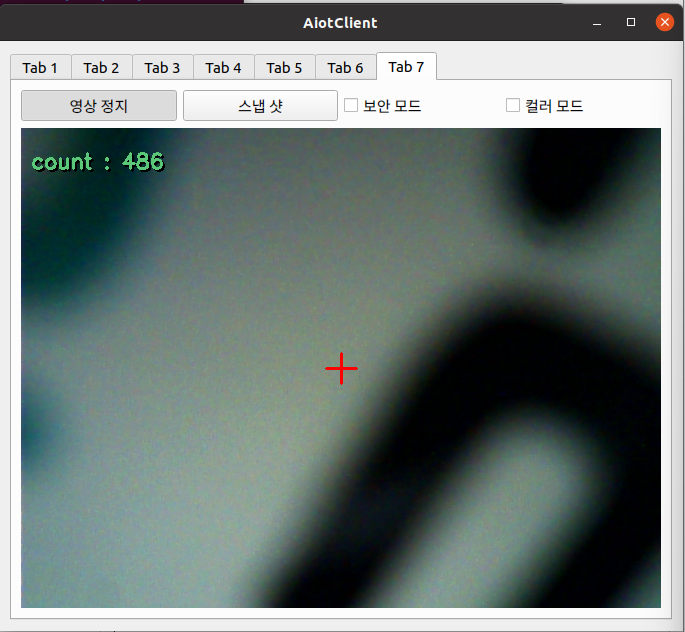This screenshot has height=632, width=685.
Task: Switch to Tab 5
Action: (284, 68)
